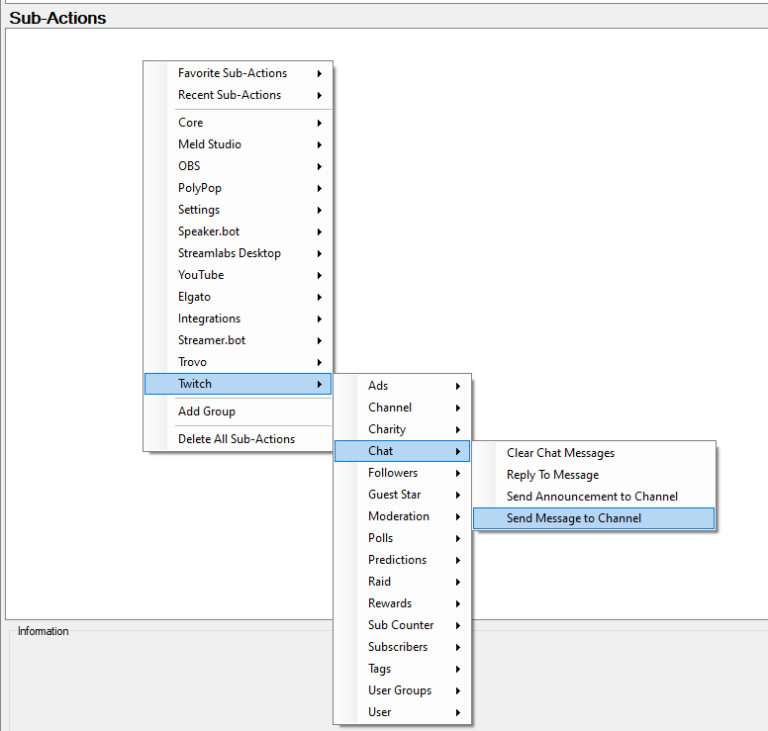The width and height of the screenshot is (768, 731).
Task: Select Clear Chat Messages
Action: [x=560, y=453]
